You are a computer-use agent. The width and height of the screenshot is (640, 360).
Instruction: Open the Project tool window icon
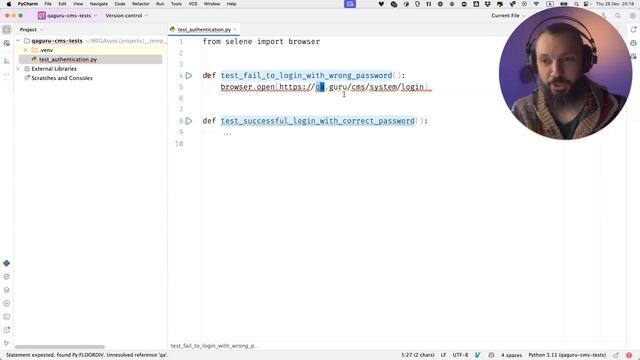(x=7, y=30)
